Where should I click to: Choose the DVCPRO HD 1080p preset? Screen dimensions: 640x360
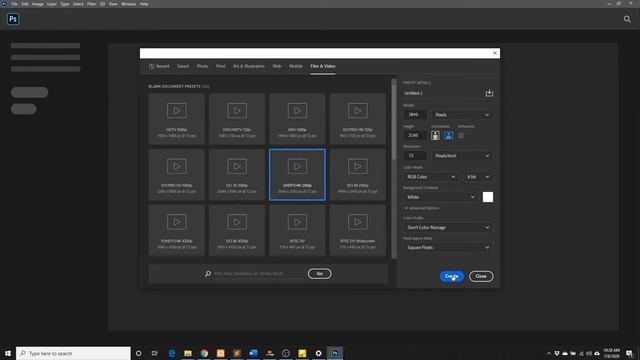[x=176, y=175]
